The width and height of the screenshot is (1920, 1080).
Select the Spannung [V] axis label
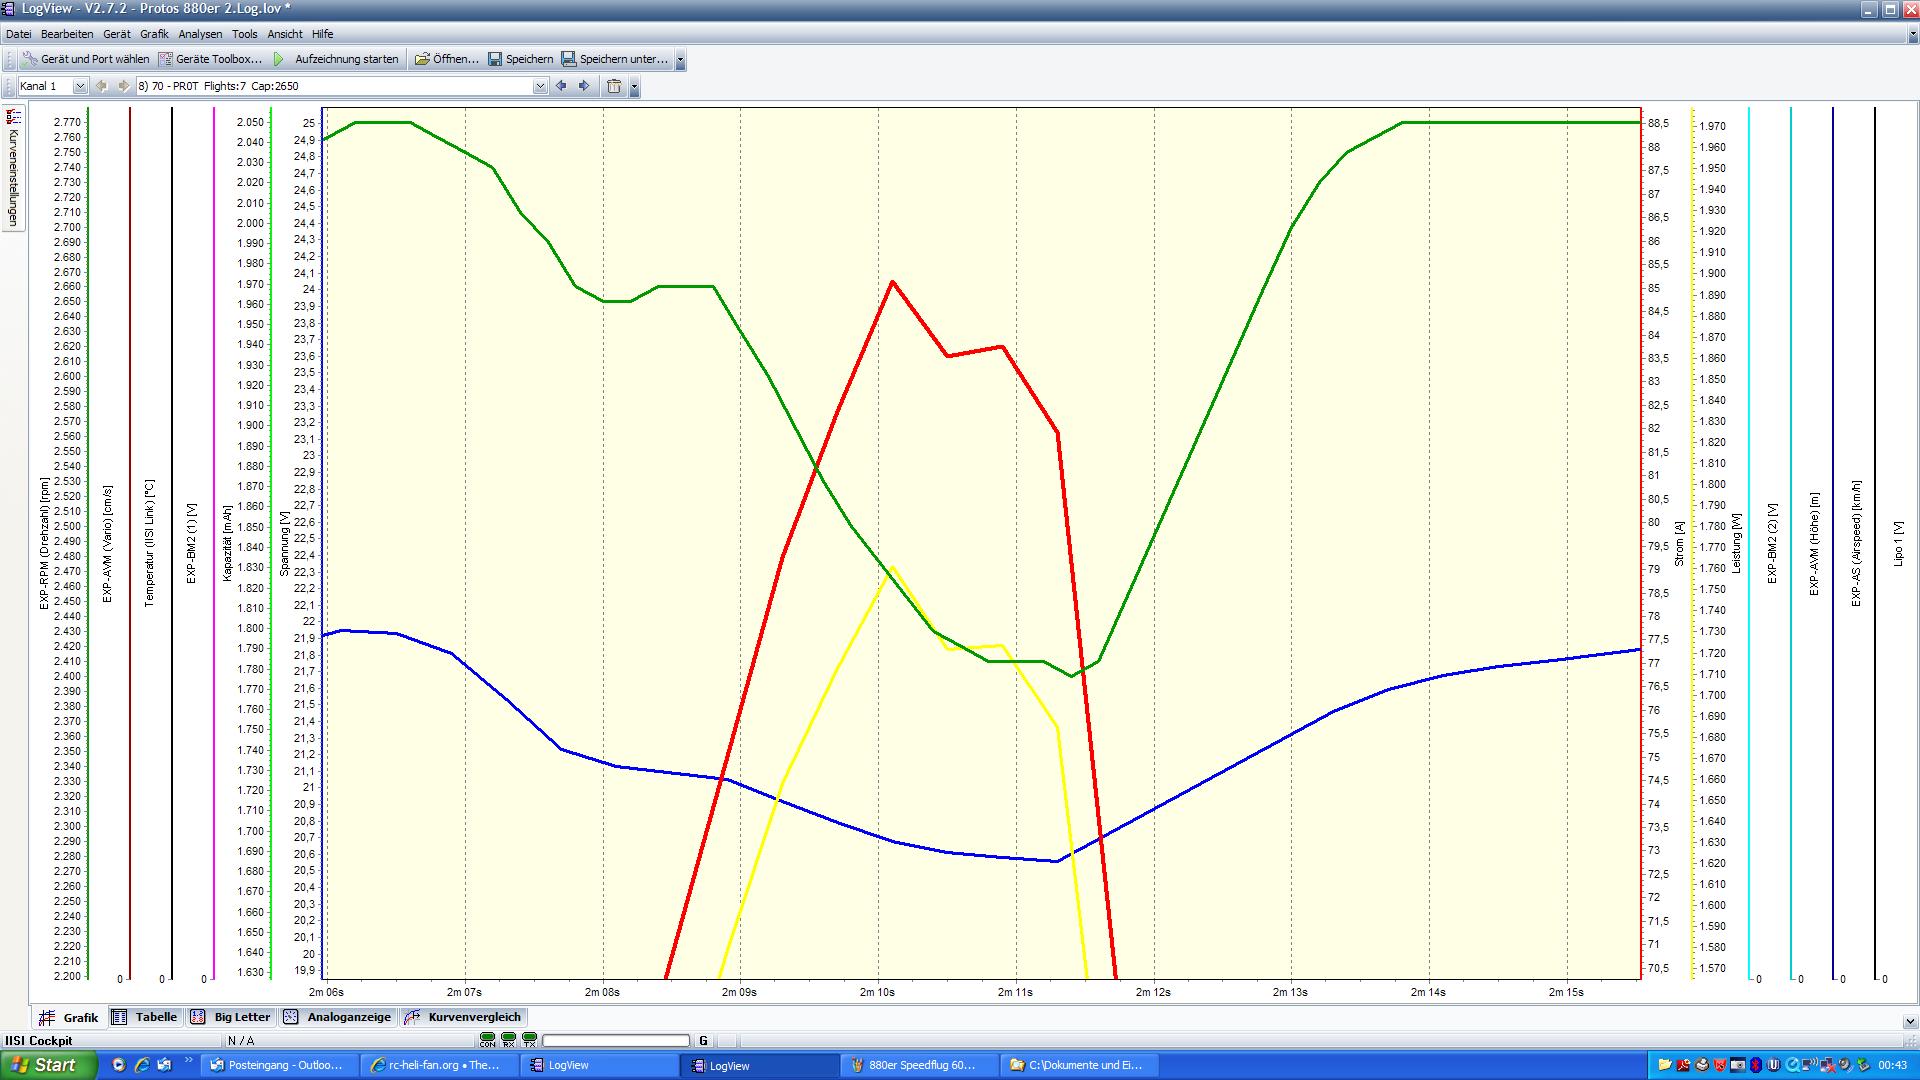[284, 543]
